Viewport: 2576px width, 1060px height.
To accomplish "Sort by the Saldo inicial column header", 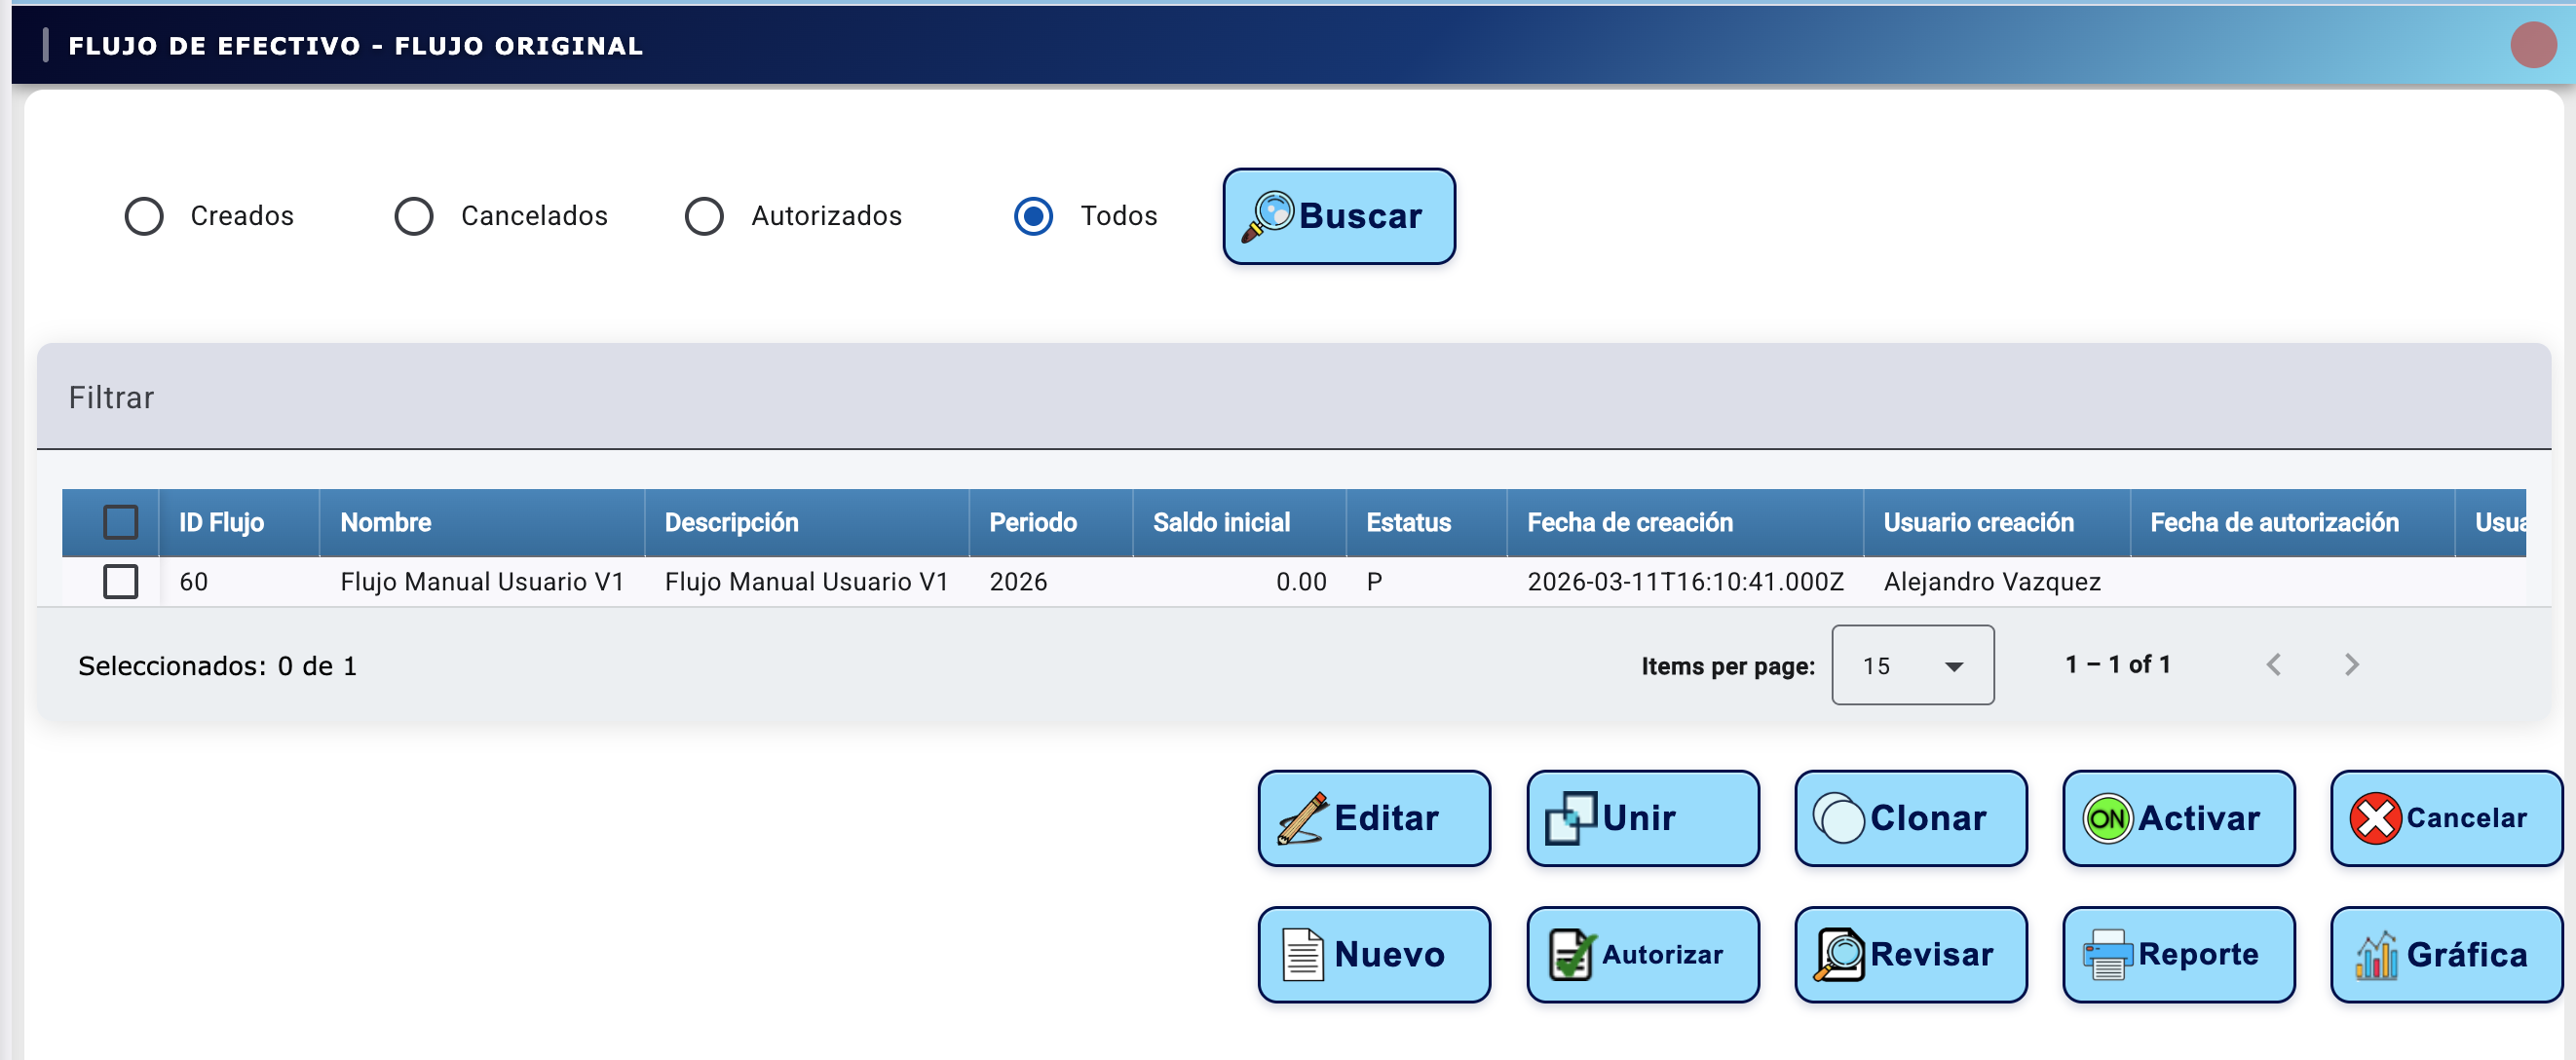I will click(1221, 522).
